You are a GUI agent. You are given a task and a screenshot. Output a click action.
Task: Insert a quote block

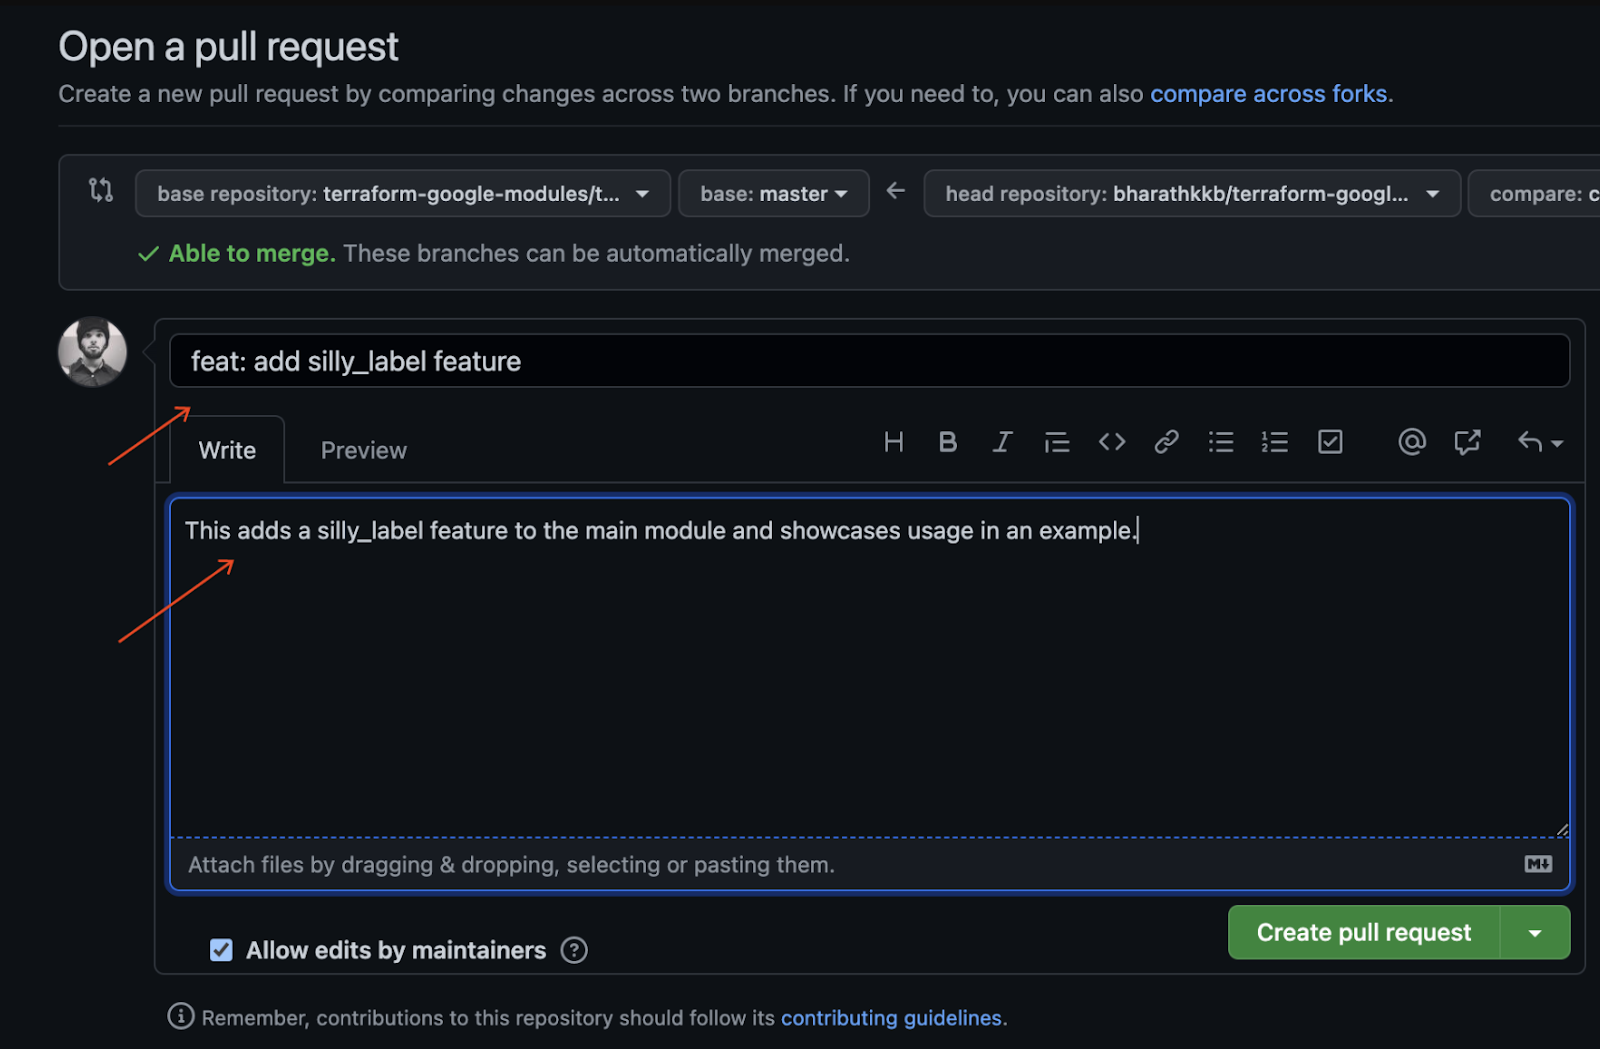coord(1056,442)
